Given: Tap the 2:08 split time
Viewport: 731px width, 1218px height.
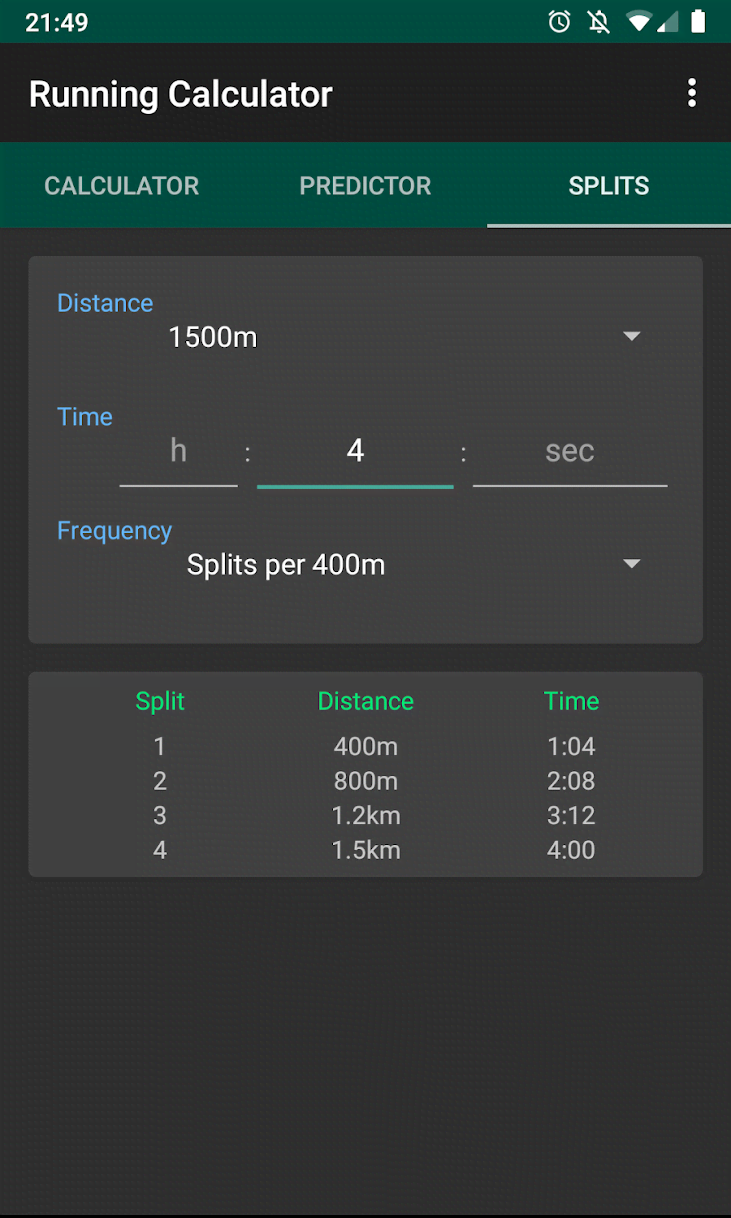Looking at the screenshot, I should (x=572, y=781).
